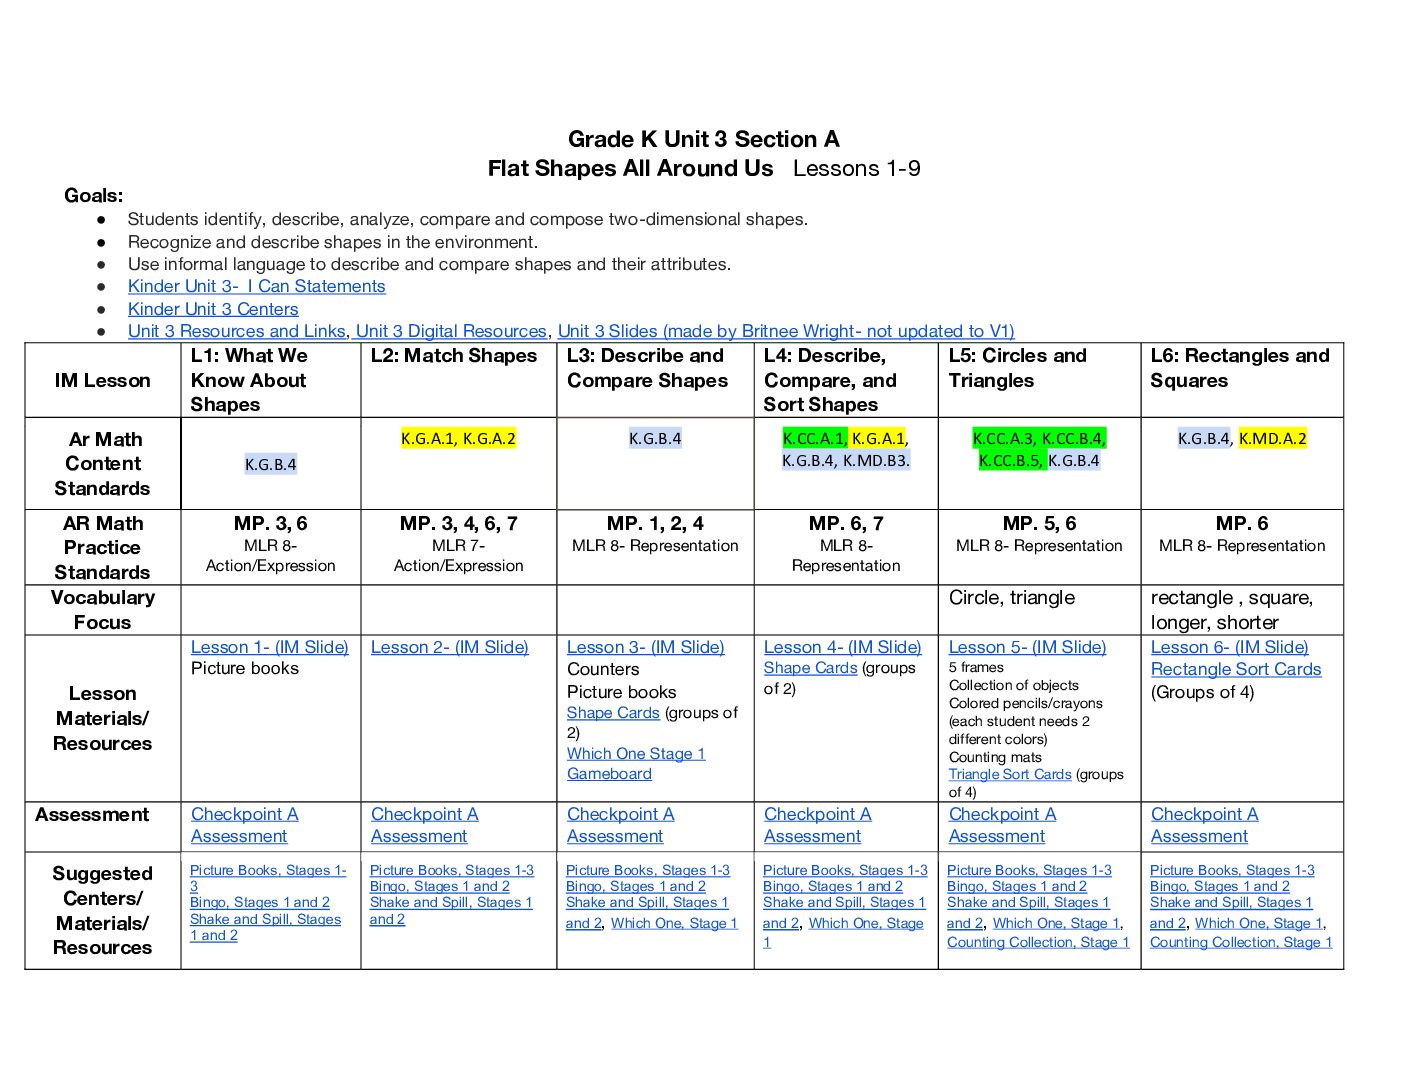The width and height of the screenshot is (1408, 1088).
Task: Click the yellow 'K.MD.A.2' standard
Action: pos(1272,438)
